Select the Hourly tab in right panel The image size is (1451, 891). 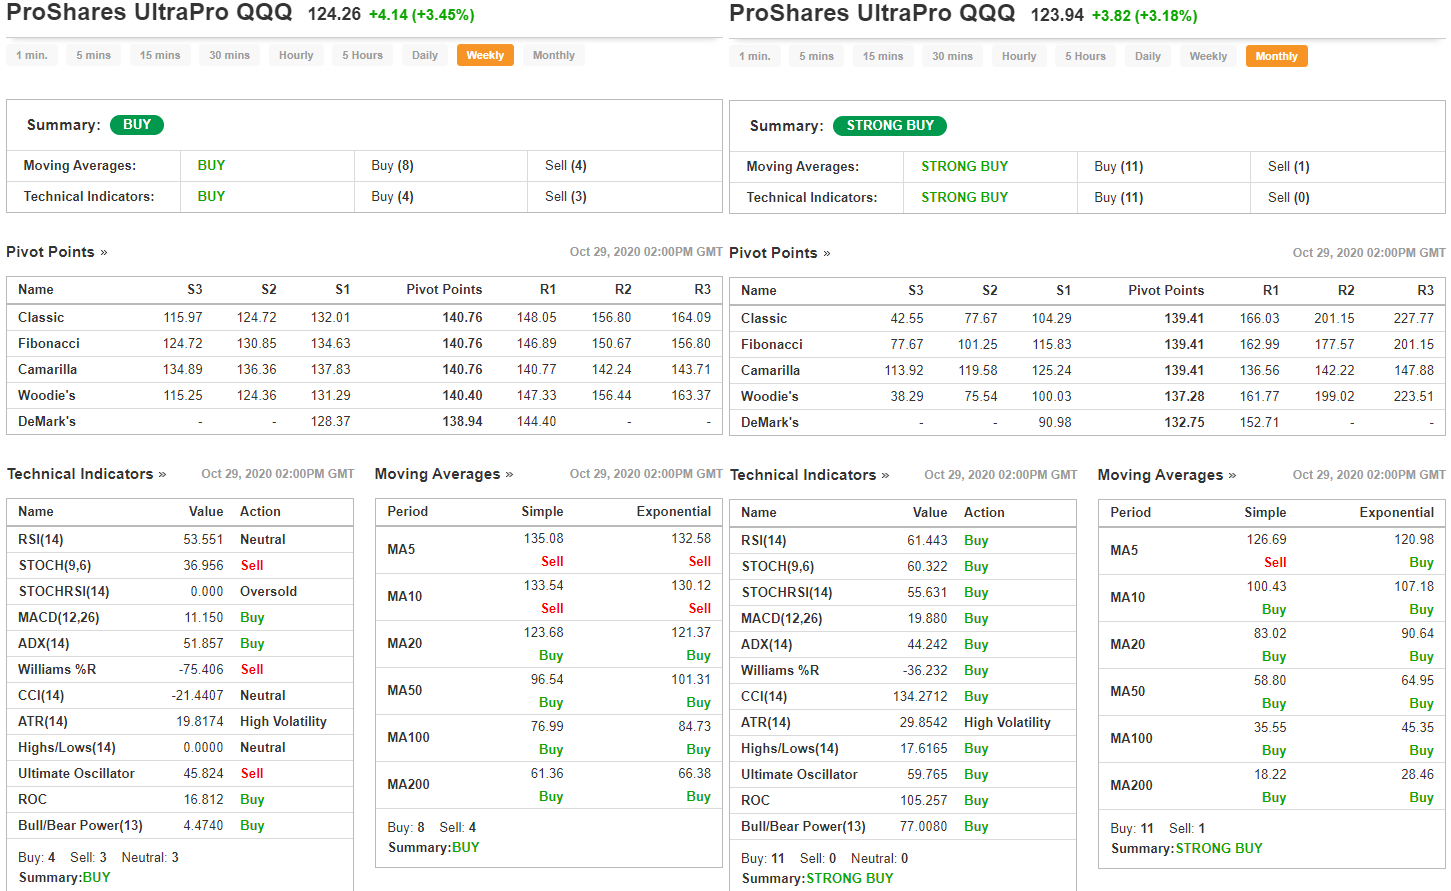click(x=1019, y=56)
